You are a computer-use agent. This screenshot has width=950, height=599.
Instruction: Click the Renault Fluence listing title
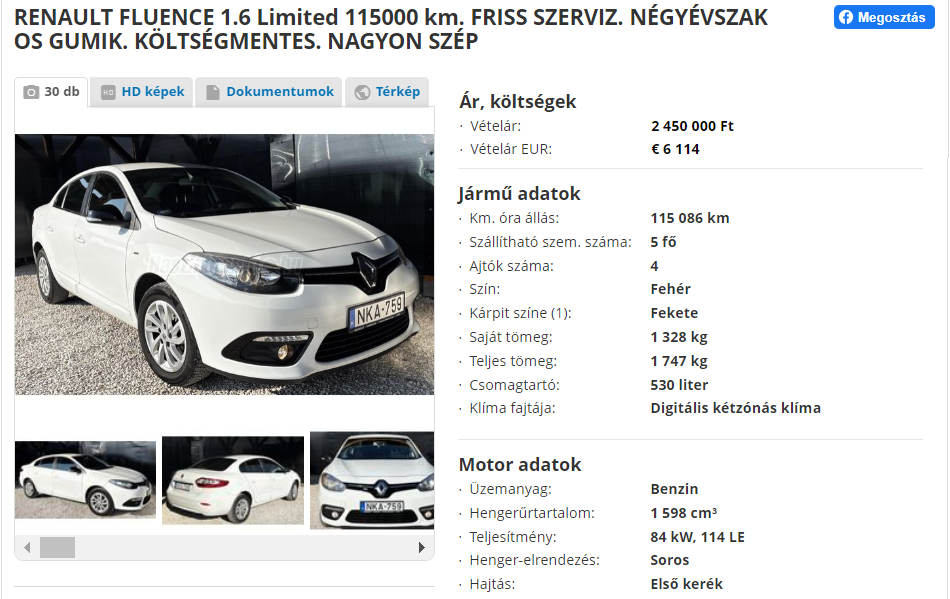tap(391, 29)
